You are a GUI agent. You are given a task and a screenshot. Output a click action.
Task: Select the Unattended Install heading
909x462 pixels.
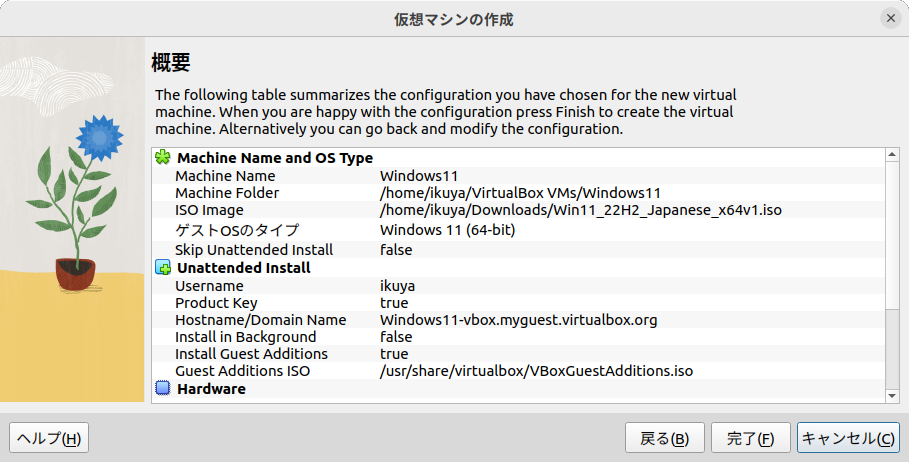(243, 267)
